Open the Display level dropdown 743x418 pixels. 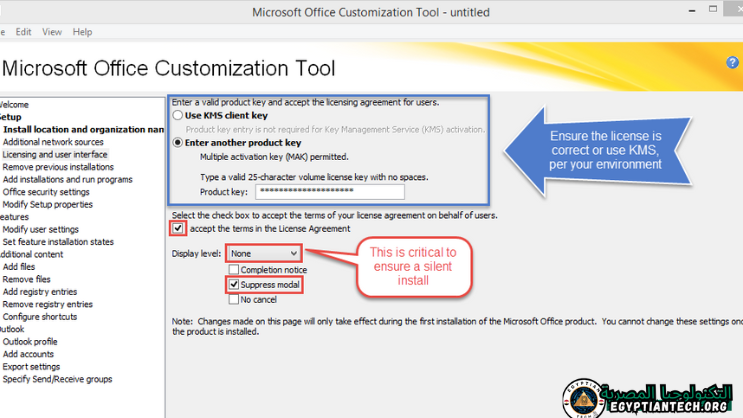(x=263, y=254)
